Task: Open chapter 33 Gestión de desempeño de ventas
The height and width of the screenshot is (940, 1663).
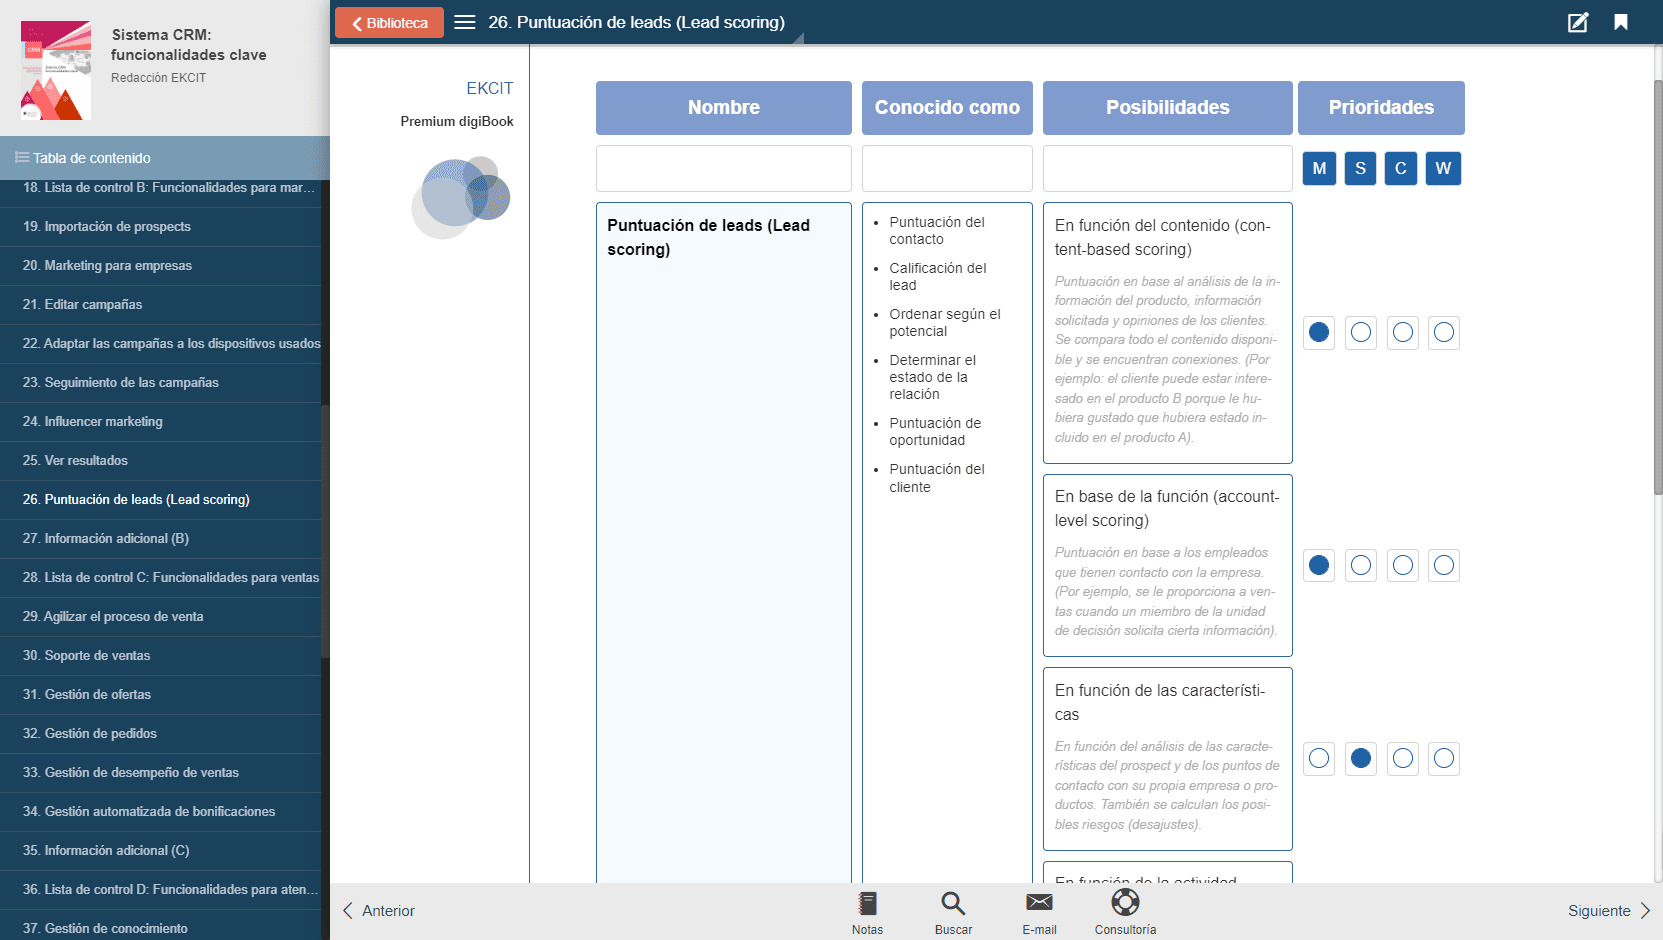Action: pyautogui.click(x=160, y=773)
